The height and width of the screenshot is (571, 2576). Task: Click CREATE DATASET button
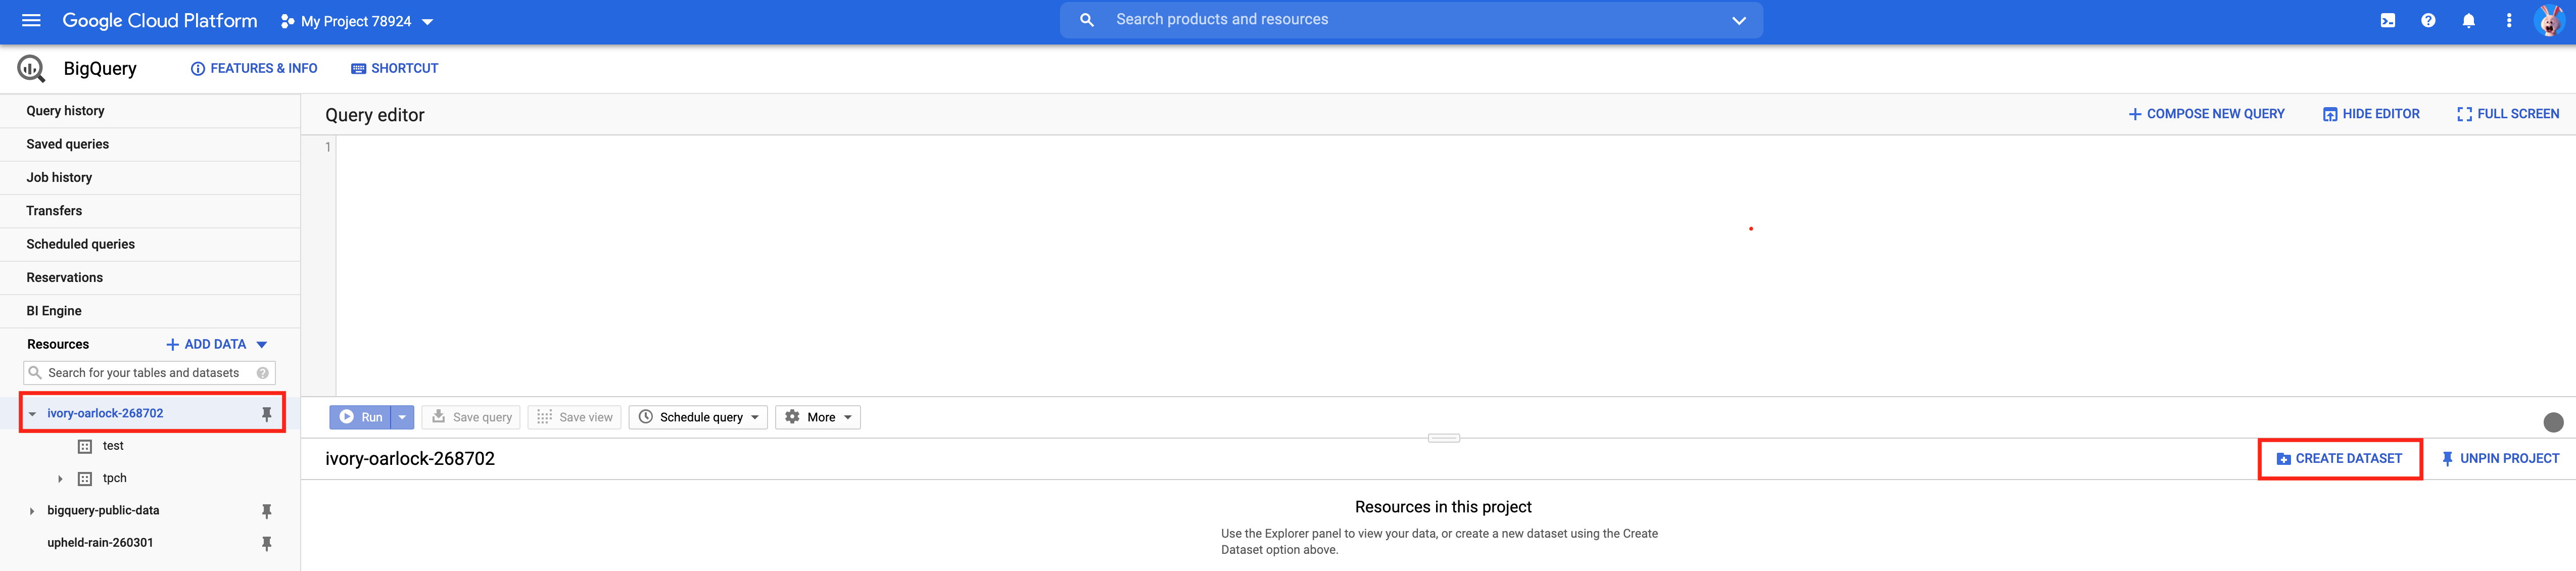tap(2340, 458)
